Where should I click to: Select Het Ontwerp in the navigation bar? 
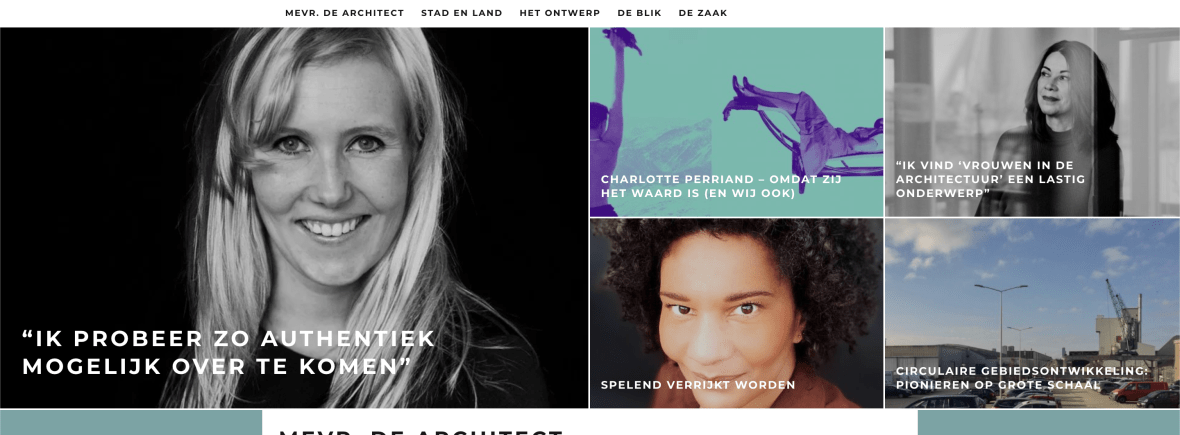click(559, 13)
